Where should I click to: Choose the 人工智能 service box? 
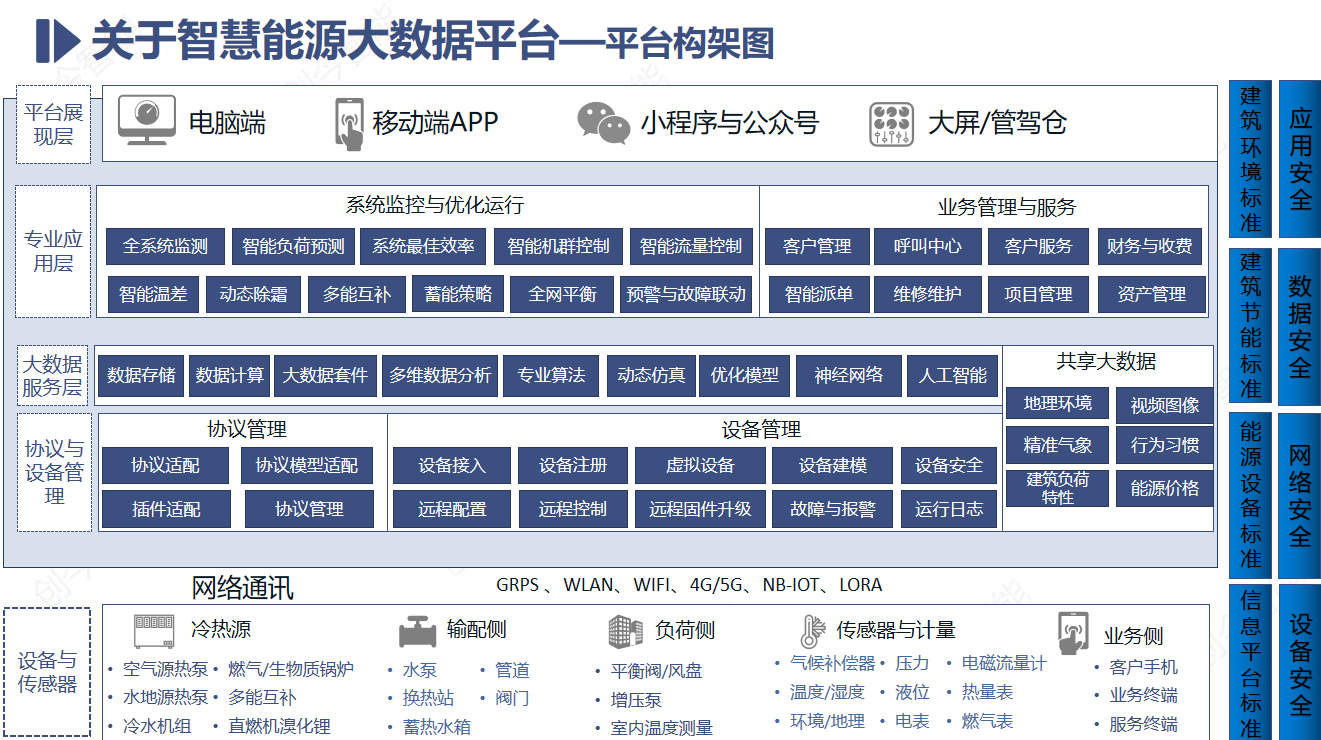[952, 376]
